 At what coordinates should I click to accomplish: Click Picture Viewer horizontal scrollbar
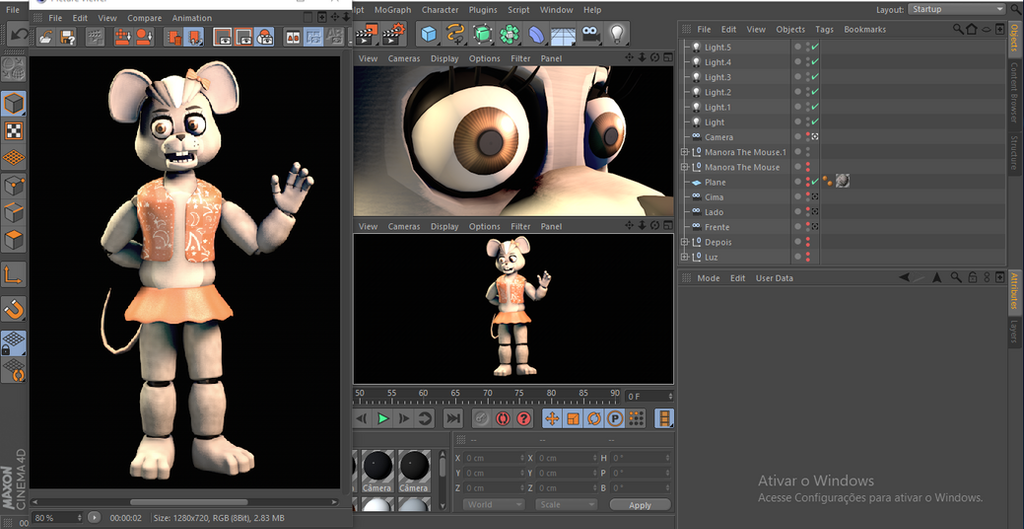[188, 502]
